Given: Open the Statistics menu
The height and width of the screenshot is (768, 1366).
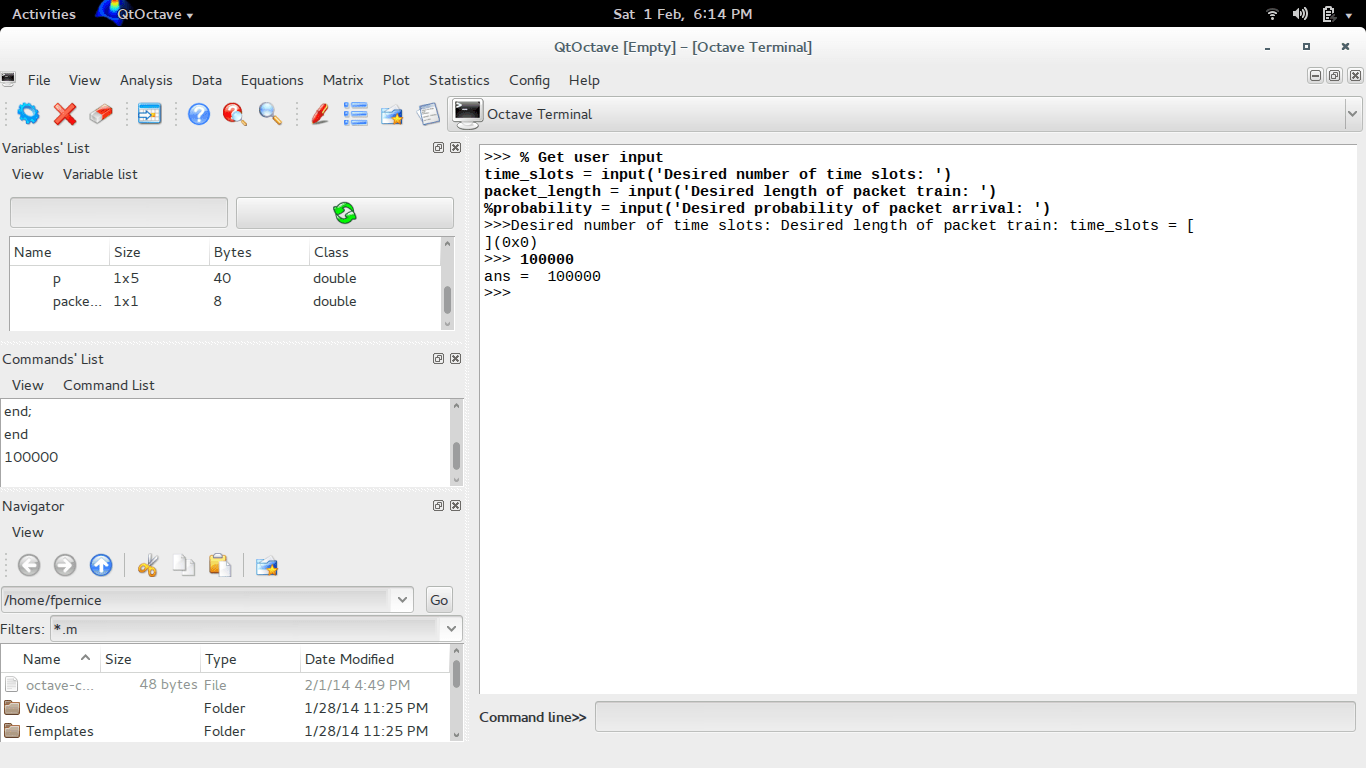Looking at the screenshot, I should pyautogui.click(x=459, y=80).
